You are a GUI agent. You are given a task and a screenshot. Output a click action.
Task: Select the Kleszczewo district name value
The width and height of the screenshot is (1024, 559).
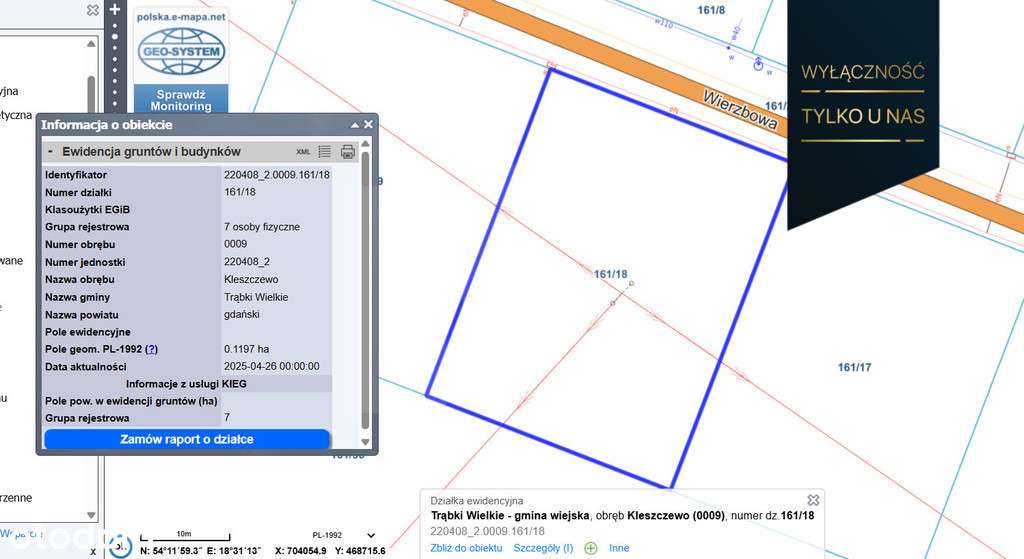coord(251,279)
